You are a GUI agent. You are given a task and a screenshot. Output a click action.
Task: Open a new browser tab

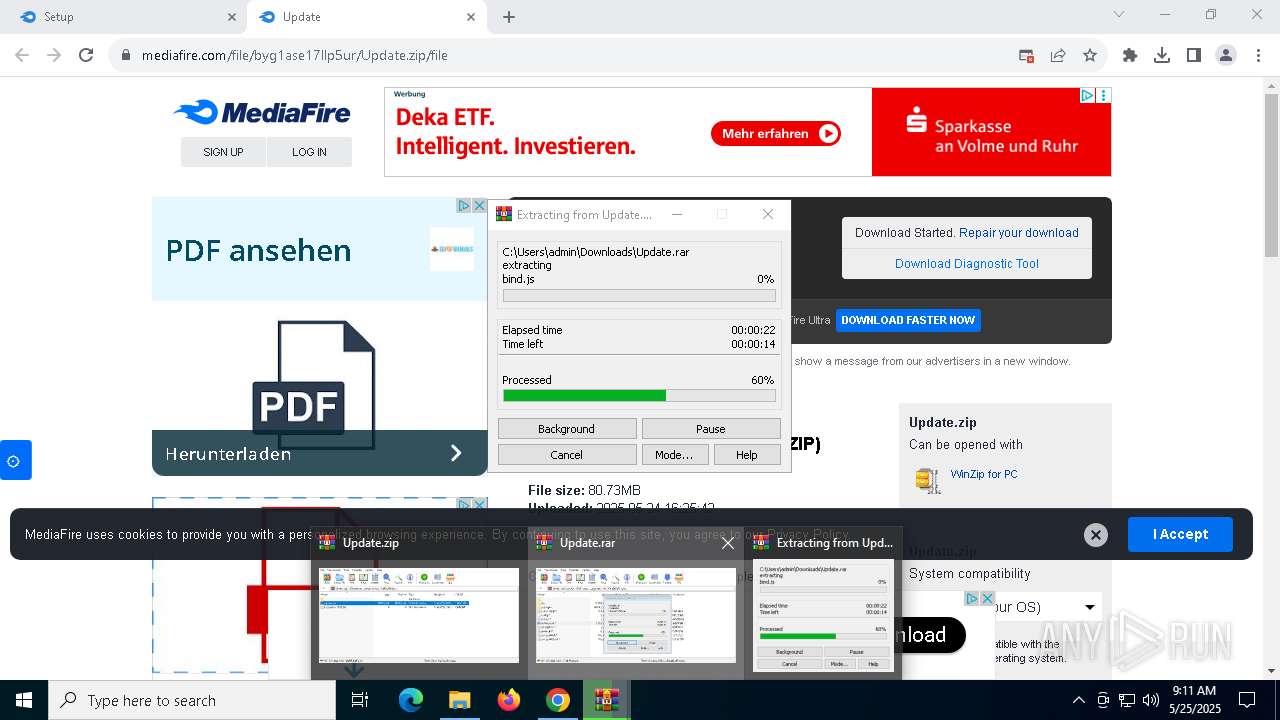coord(509,17)
